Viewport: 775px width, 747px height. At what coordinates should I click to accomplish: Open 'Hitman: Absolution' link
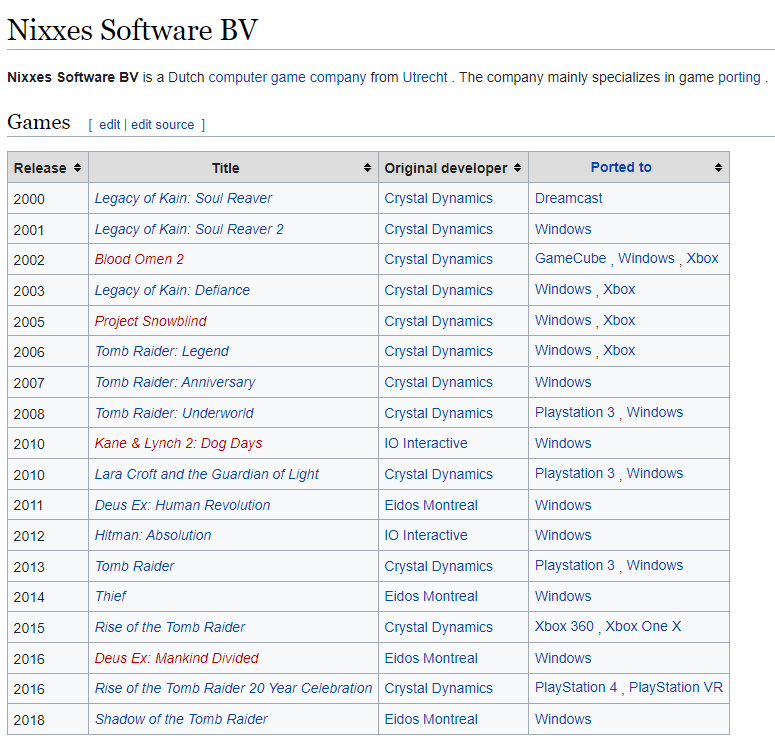tap(153, 535)
